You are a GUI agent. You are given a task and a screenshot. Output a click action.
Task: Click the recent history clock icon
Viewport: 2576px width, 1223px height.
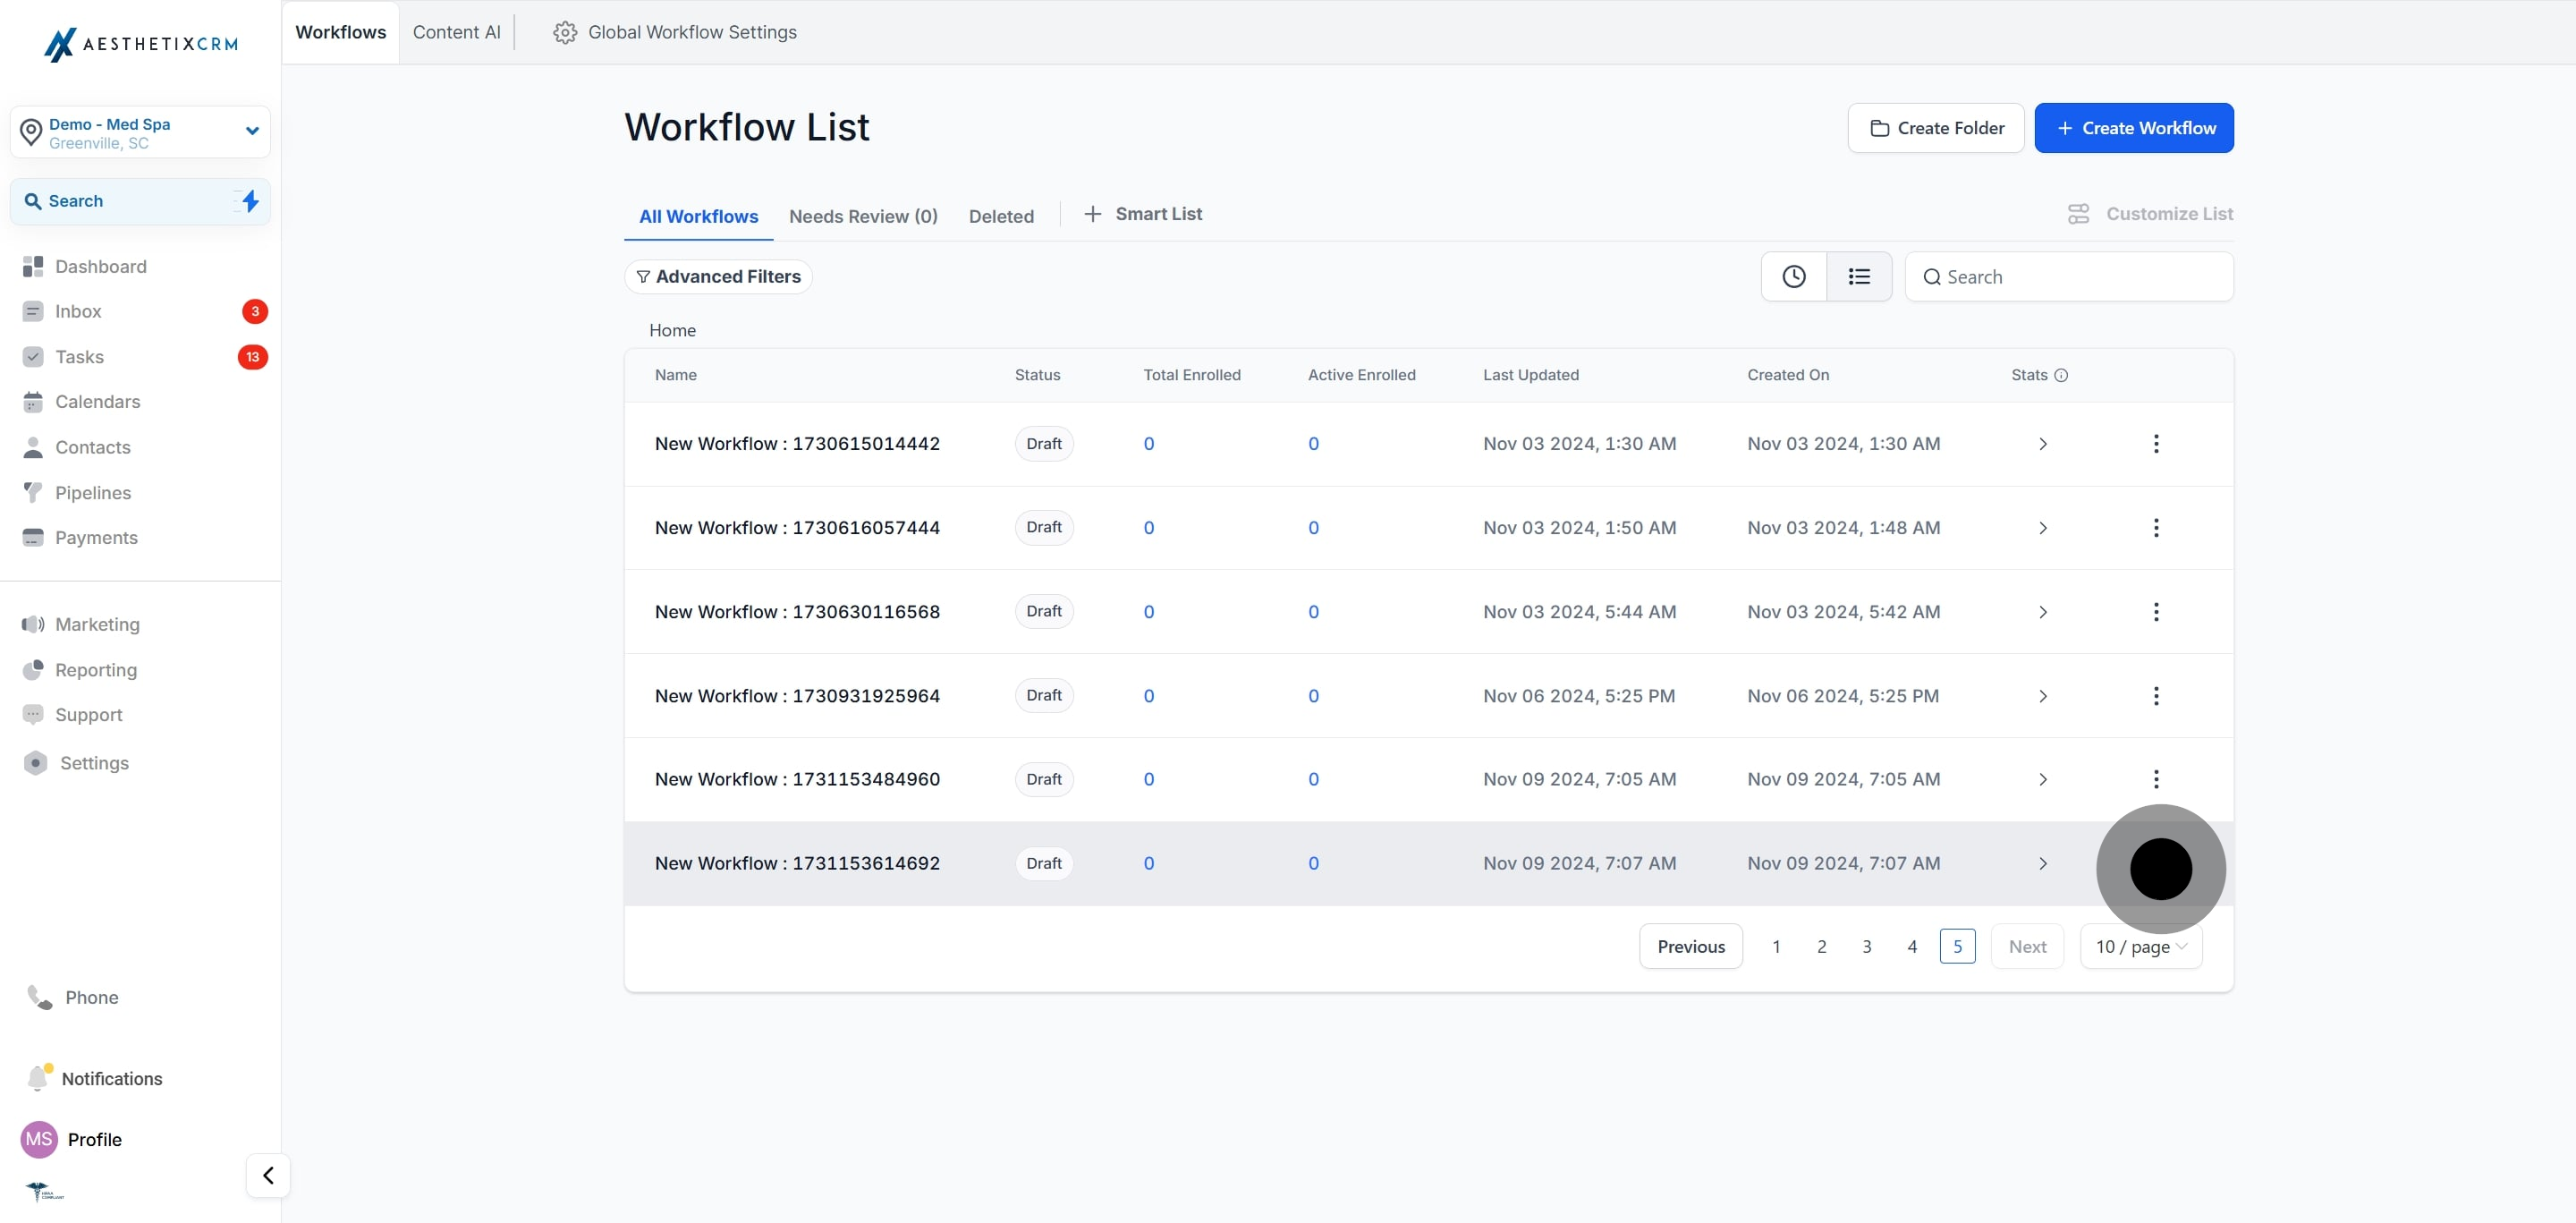click(1793, 277)
